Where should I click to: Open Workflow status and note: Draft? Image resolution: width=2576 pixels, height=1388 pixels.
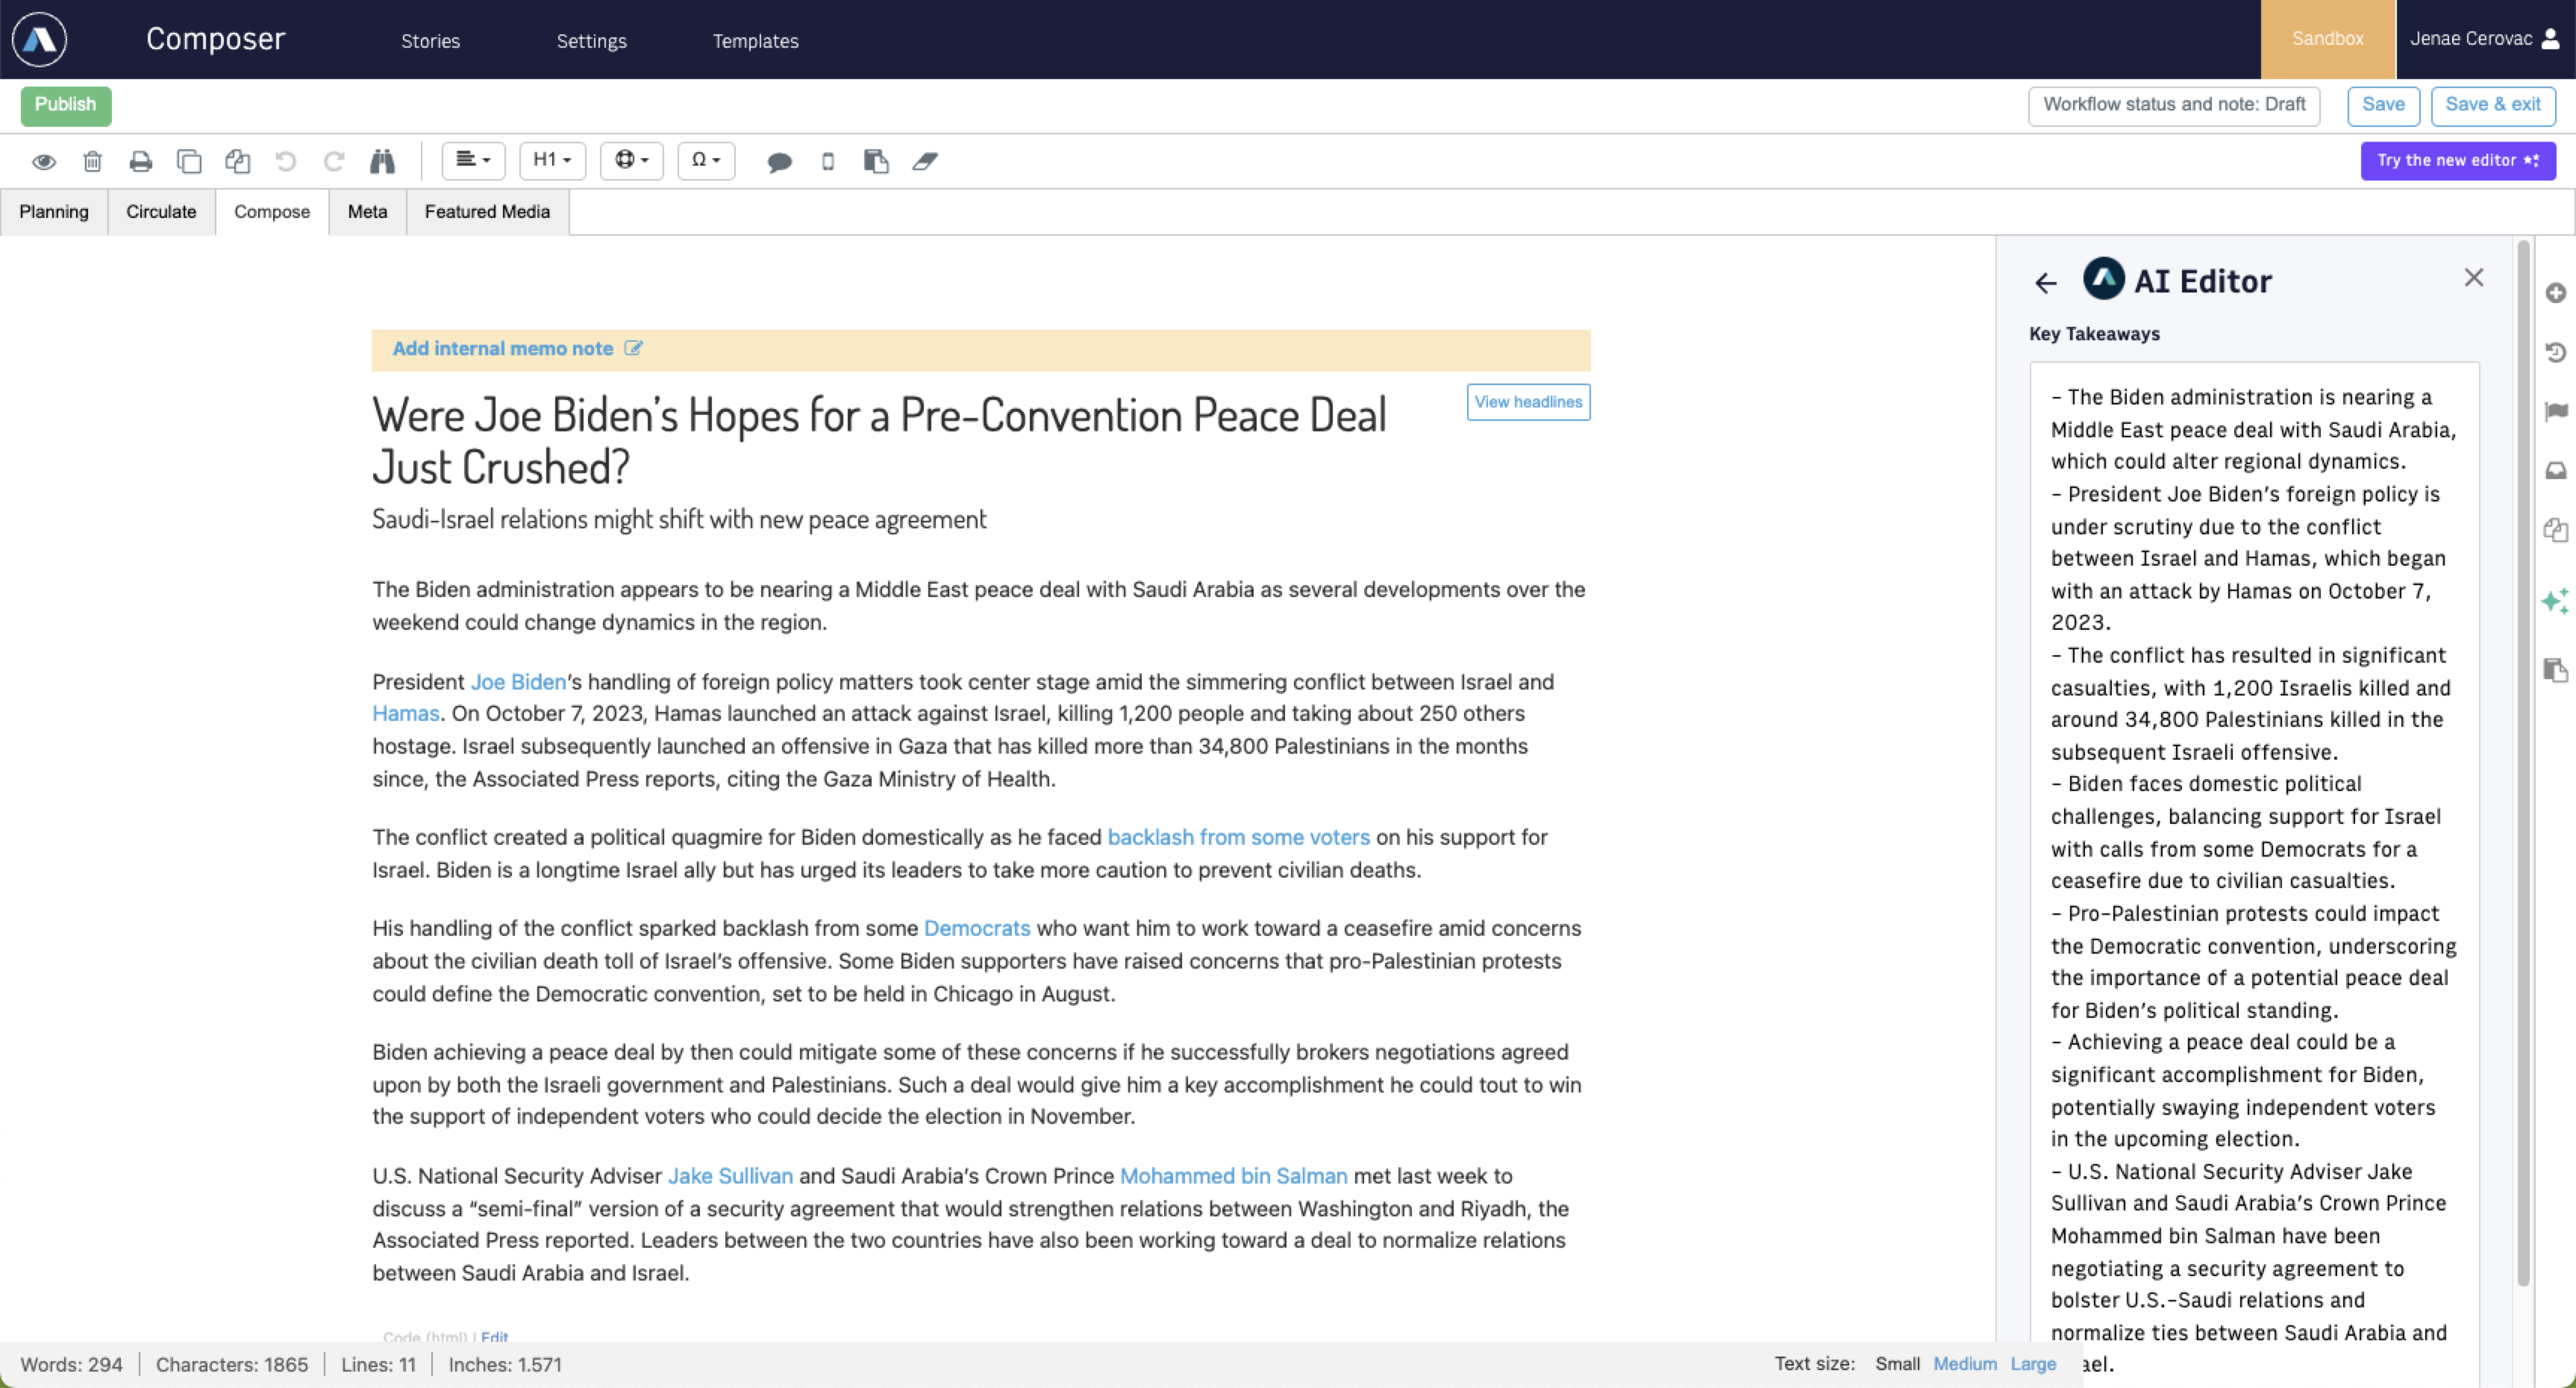click(2174, 105)
